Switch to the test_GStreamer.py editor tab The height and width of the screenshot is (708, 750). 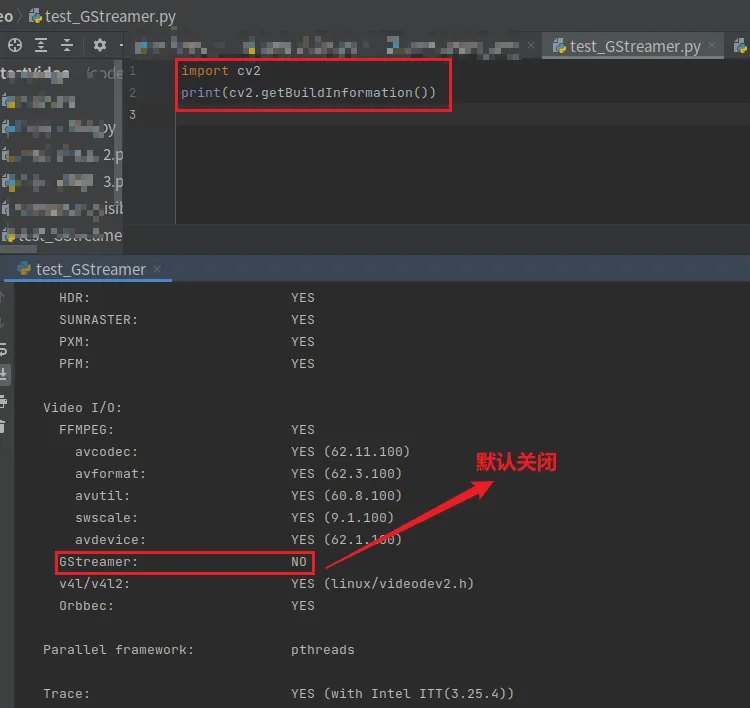[635, 46]
